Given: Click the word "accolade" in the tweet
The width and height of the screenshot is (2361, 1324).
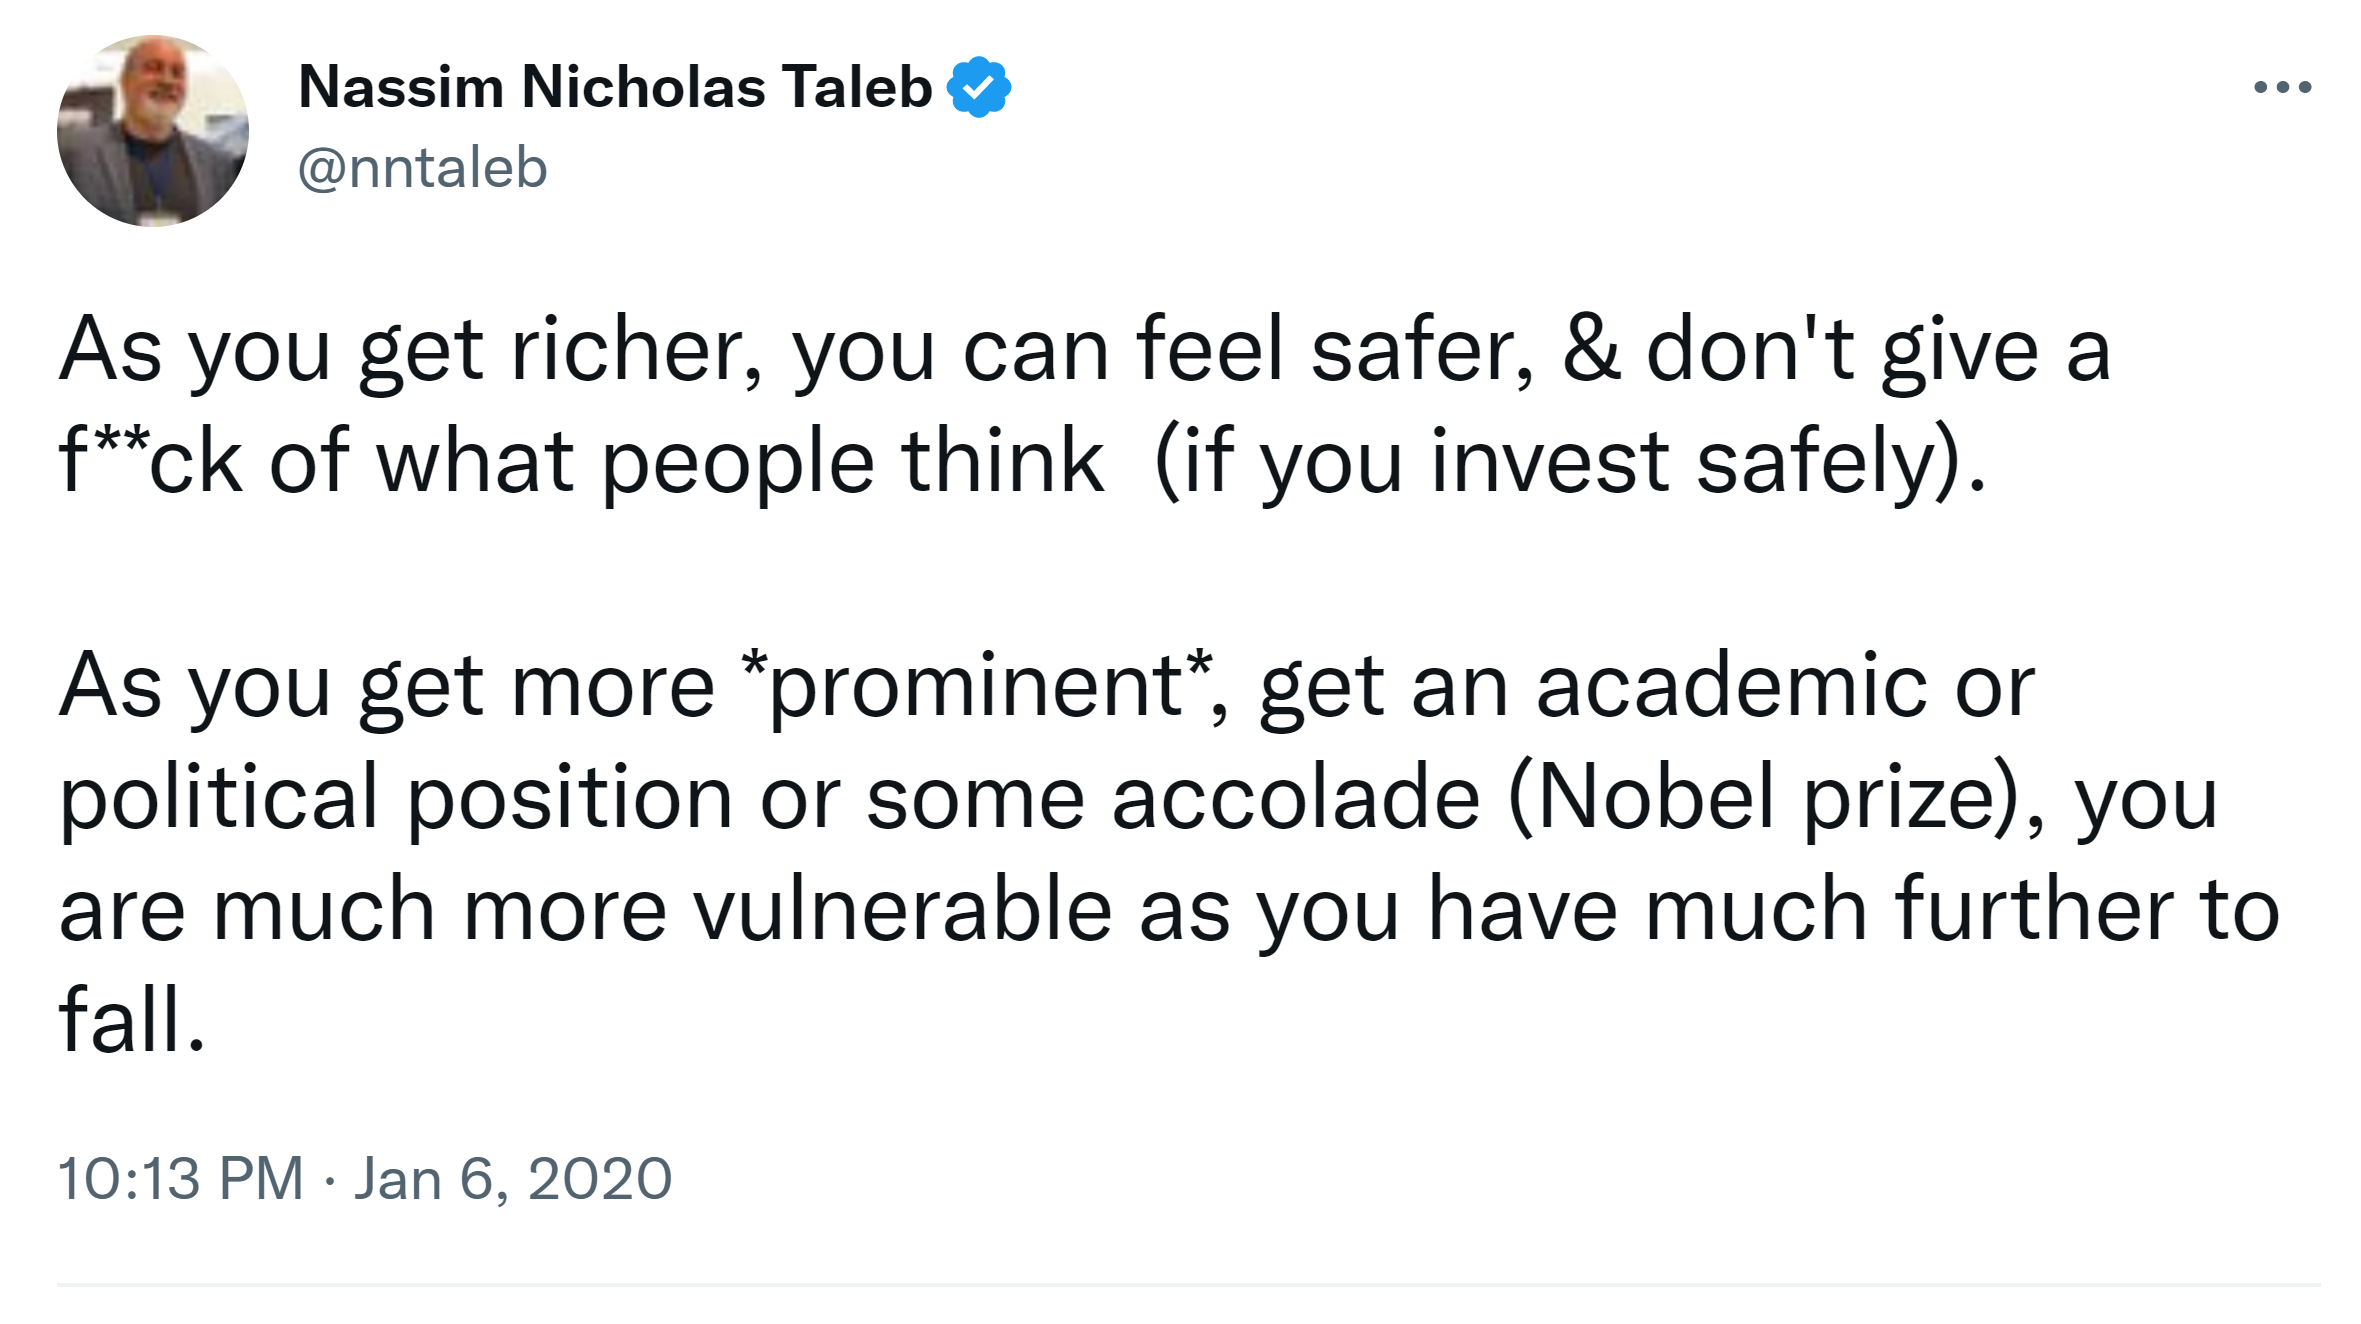Looking at the screenshot, I should coord(1295,798).
